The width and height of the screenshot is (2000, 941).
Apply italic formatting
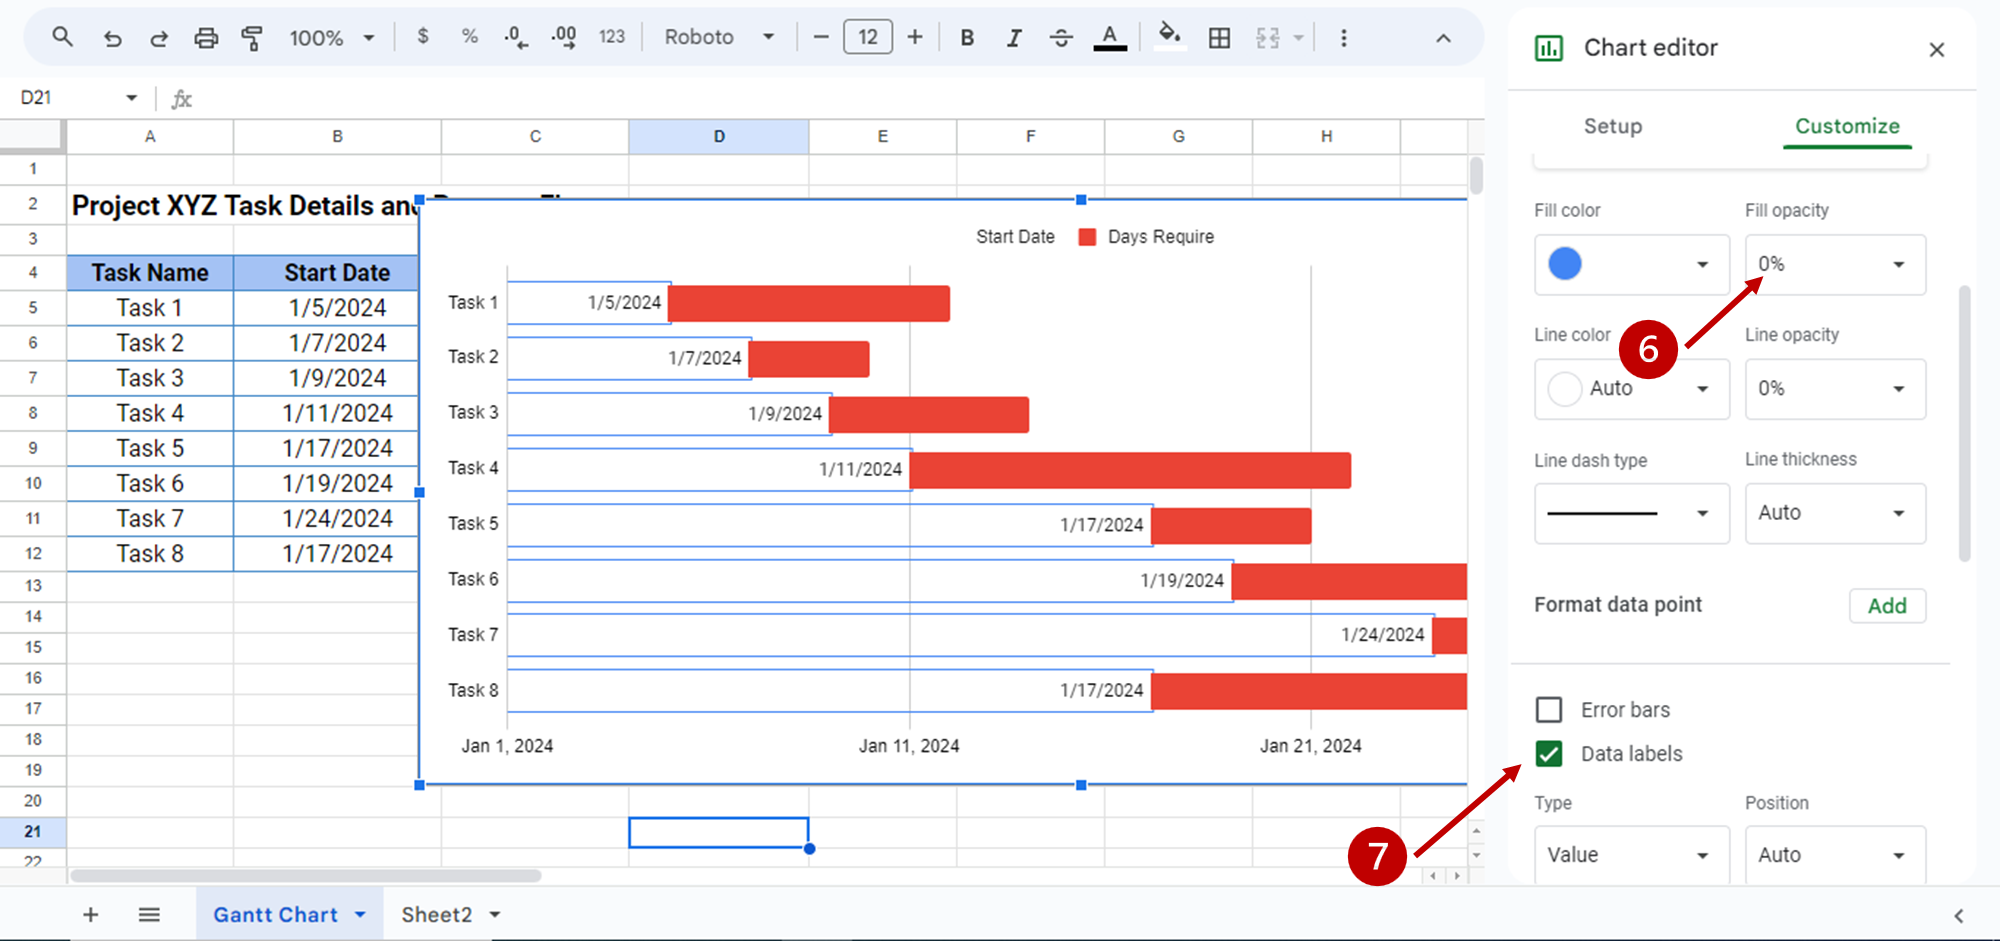[1014, 38]
